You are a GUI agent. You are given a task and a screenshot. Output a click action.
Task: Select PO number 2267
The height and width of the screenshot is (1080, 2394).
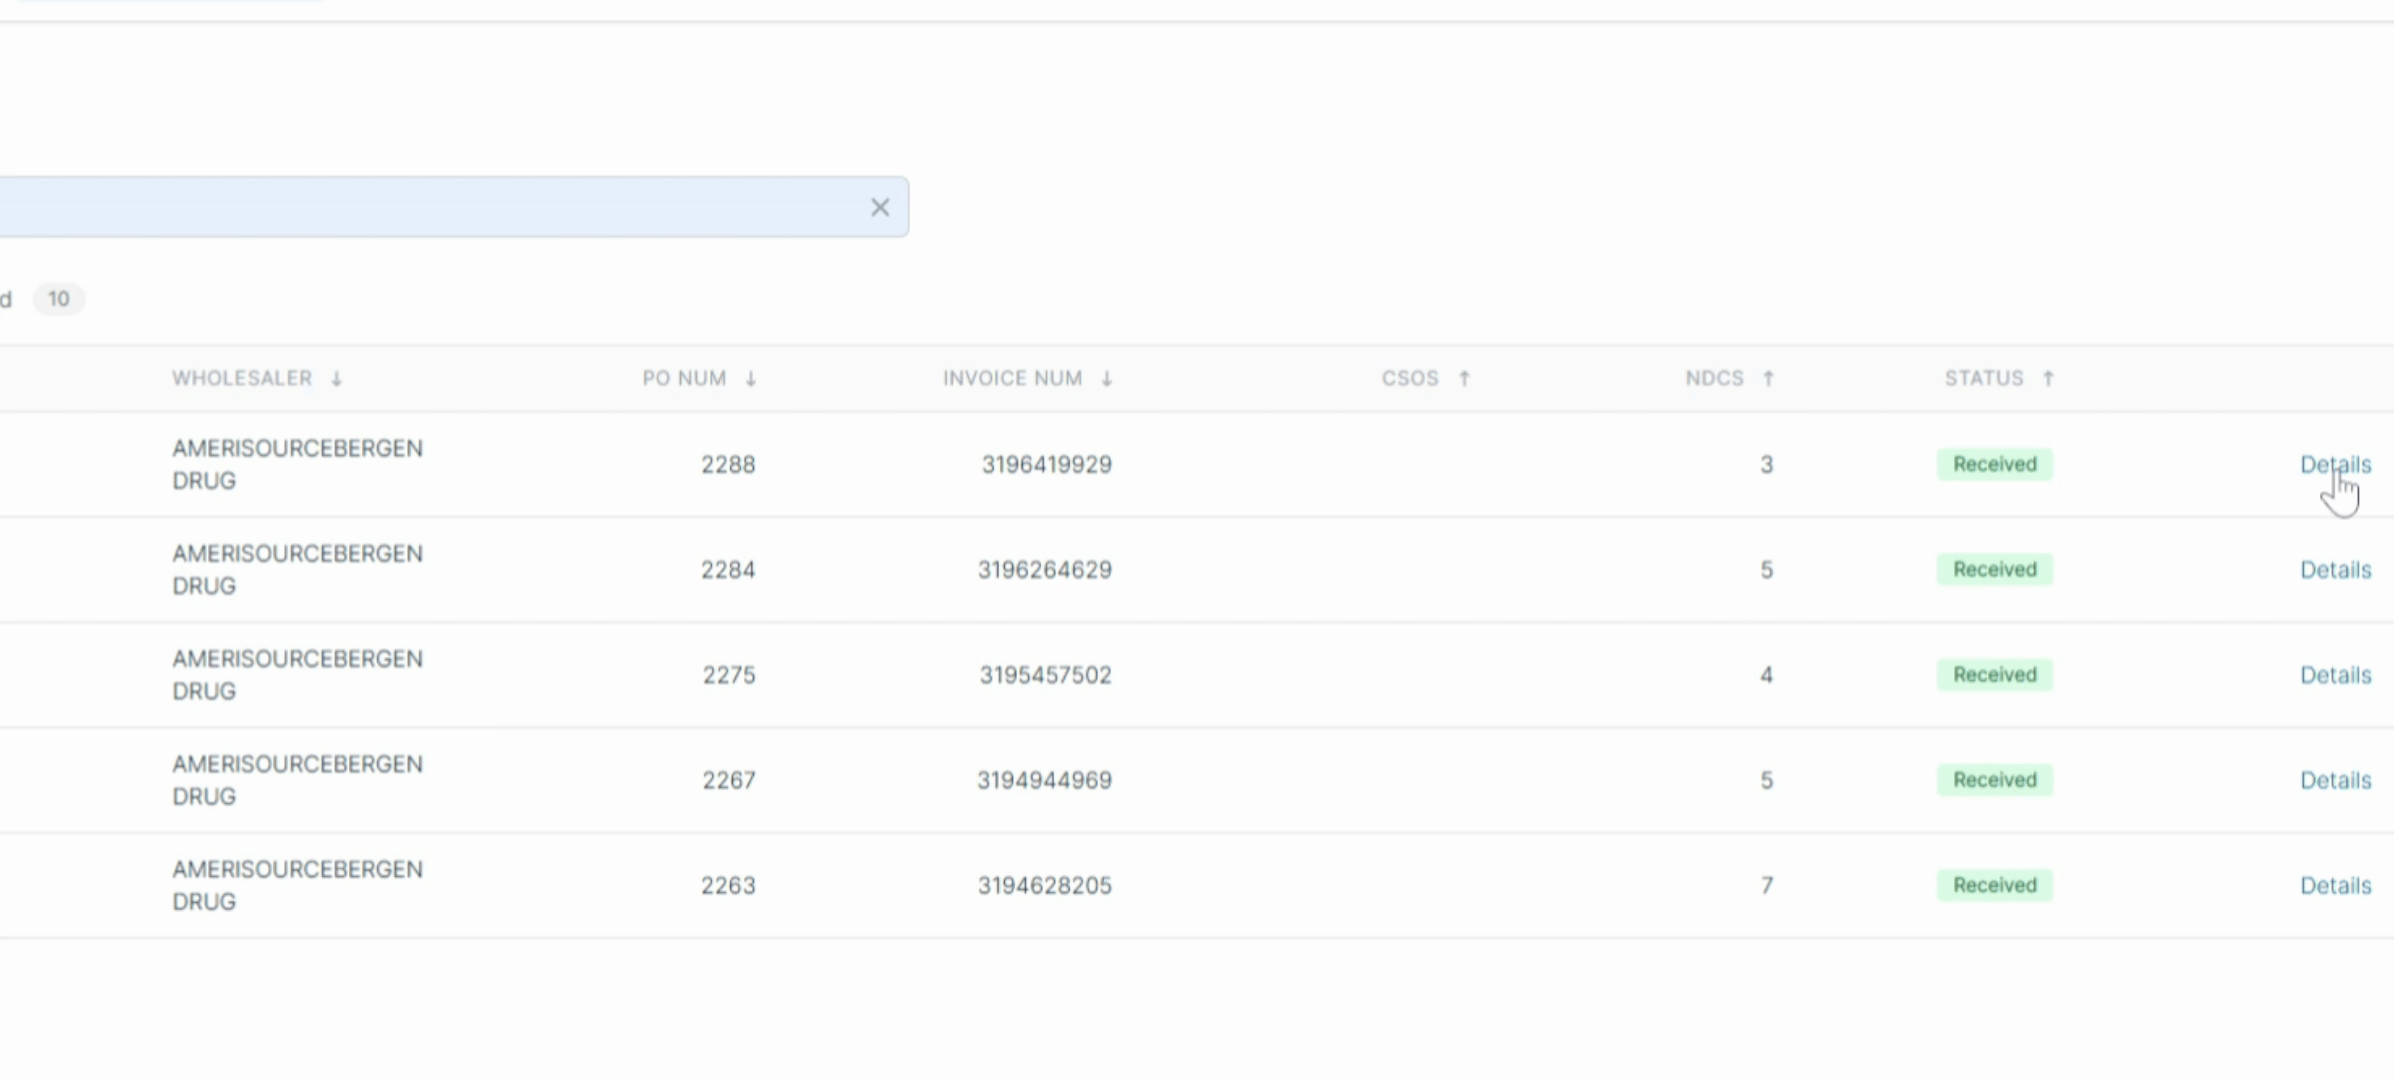coord(728,780)
